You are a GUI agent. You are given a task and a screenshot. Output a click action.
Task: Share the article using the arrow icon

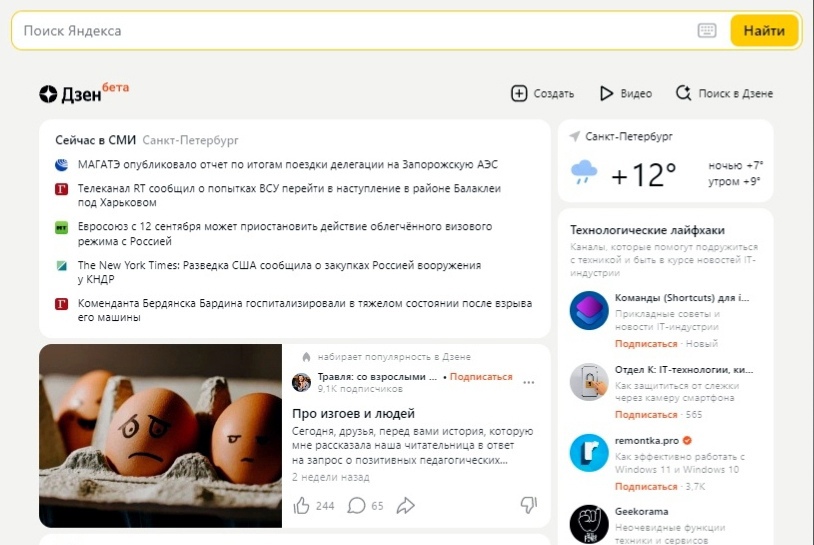[x=405, y=506]
